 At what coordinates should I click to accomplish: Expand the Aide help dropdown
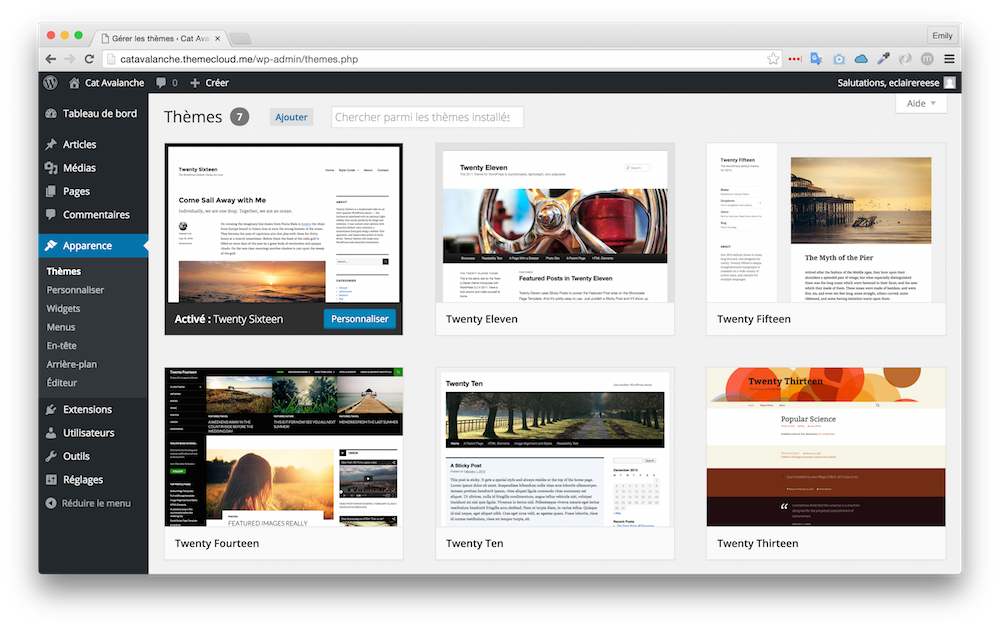(921, 103)
